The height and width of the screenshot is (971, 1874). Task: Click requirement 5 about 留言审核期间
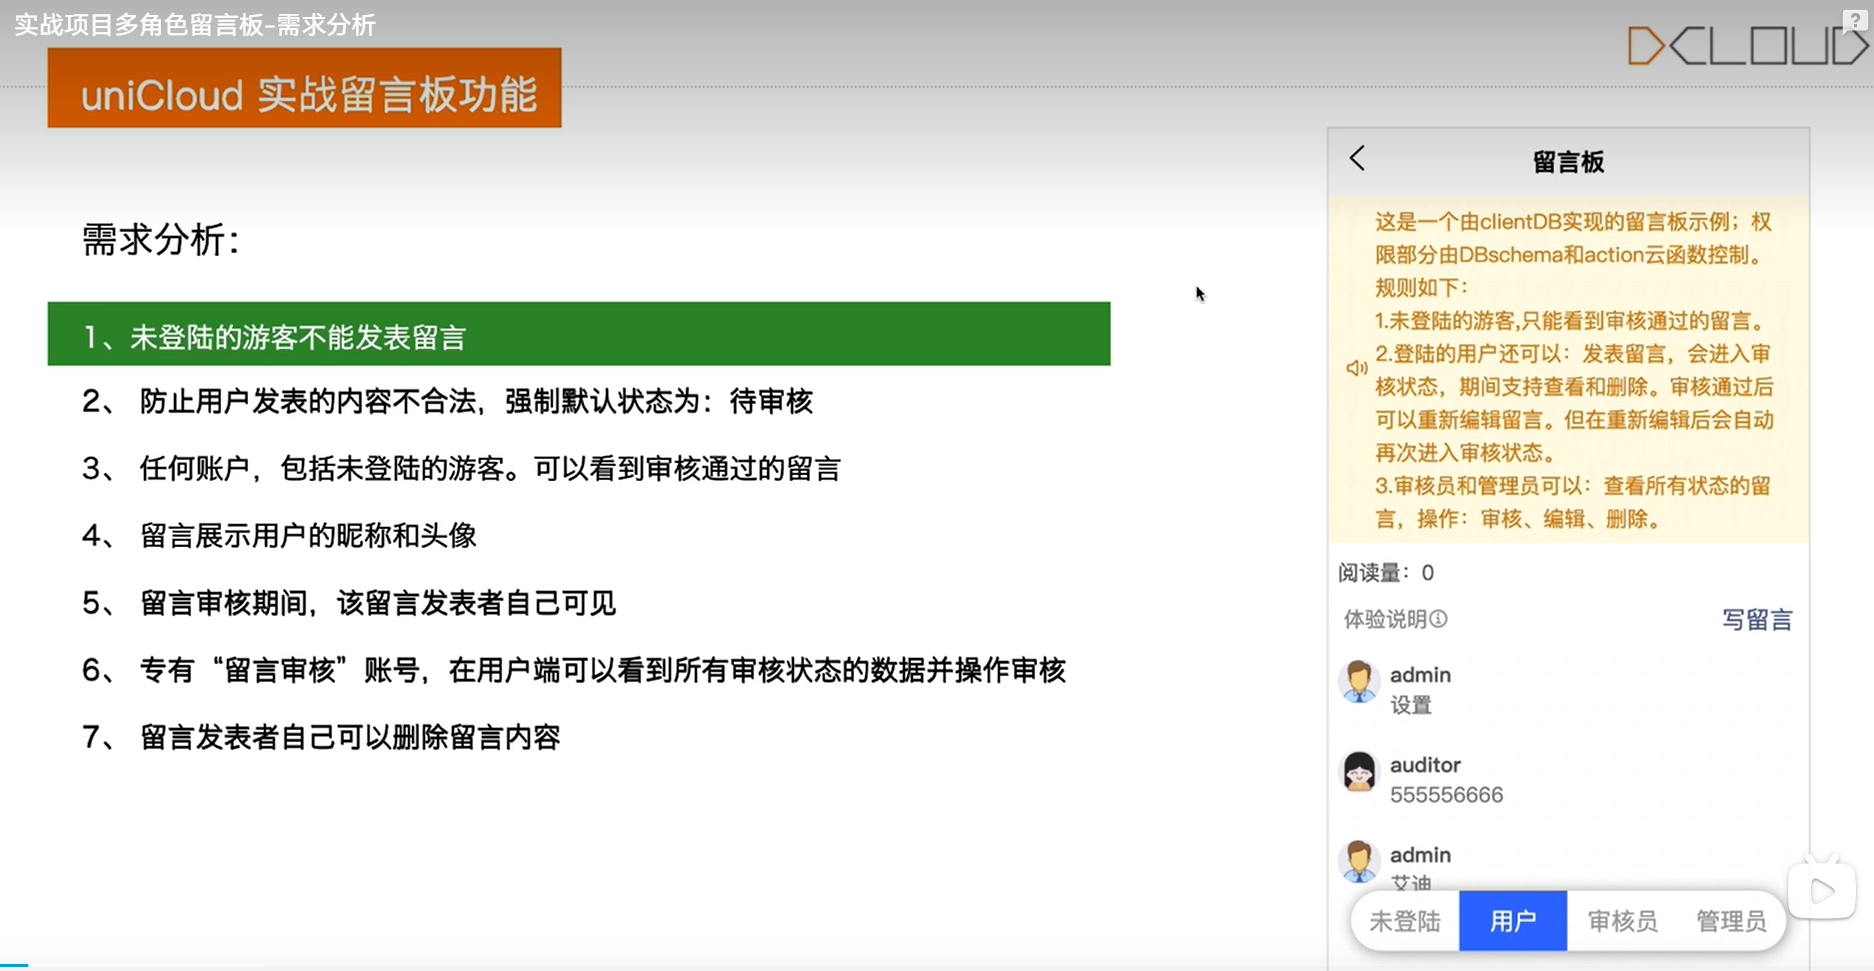[x=349, y=603]
